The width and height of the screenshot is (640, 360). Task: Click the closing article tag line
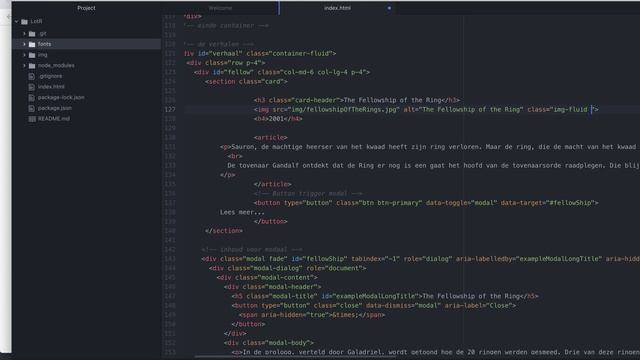click(x=272, y=184)
